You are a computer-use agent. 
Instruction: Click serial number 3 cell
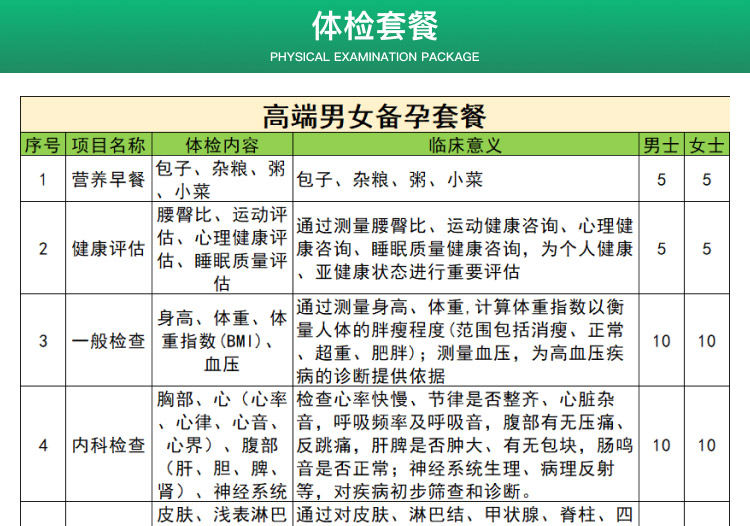[x=43, y=340]
